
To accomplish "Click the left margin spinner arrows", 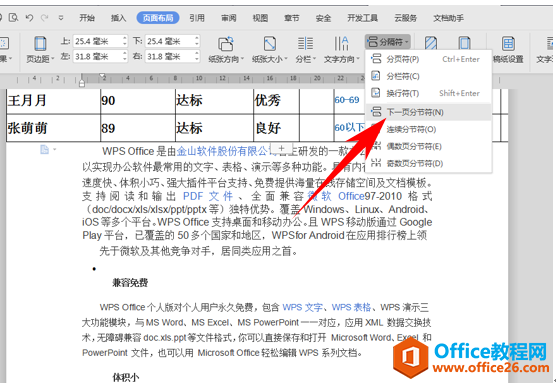I will [125, 56].
